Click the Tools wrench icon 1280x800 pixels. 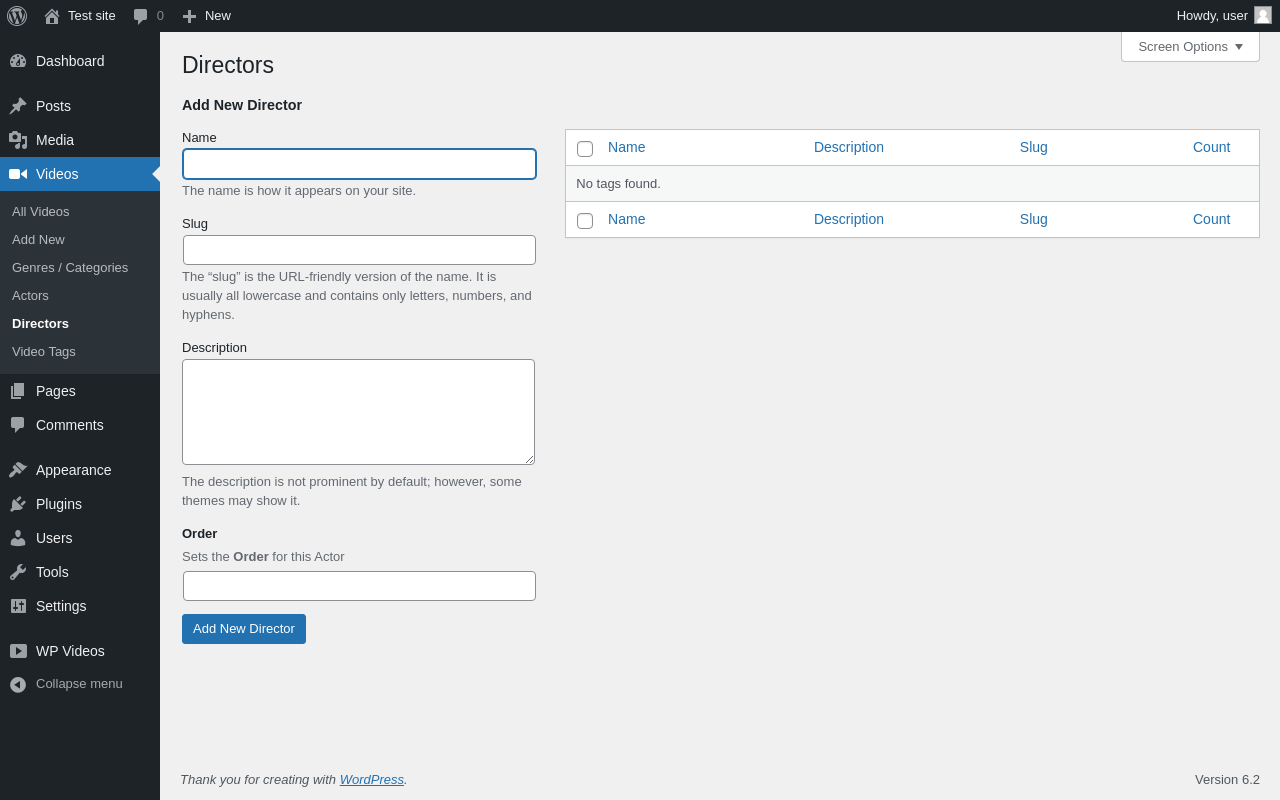tap(18, 572)
